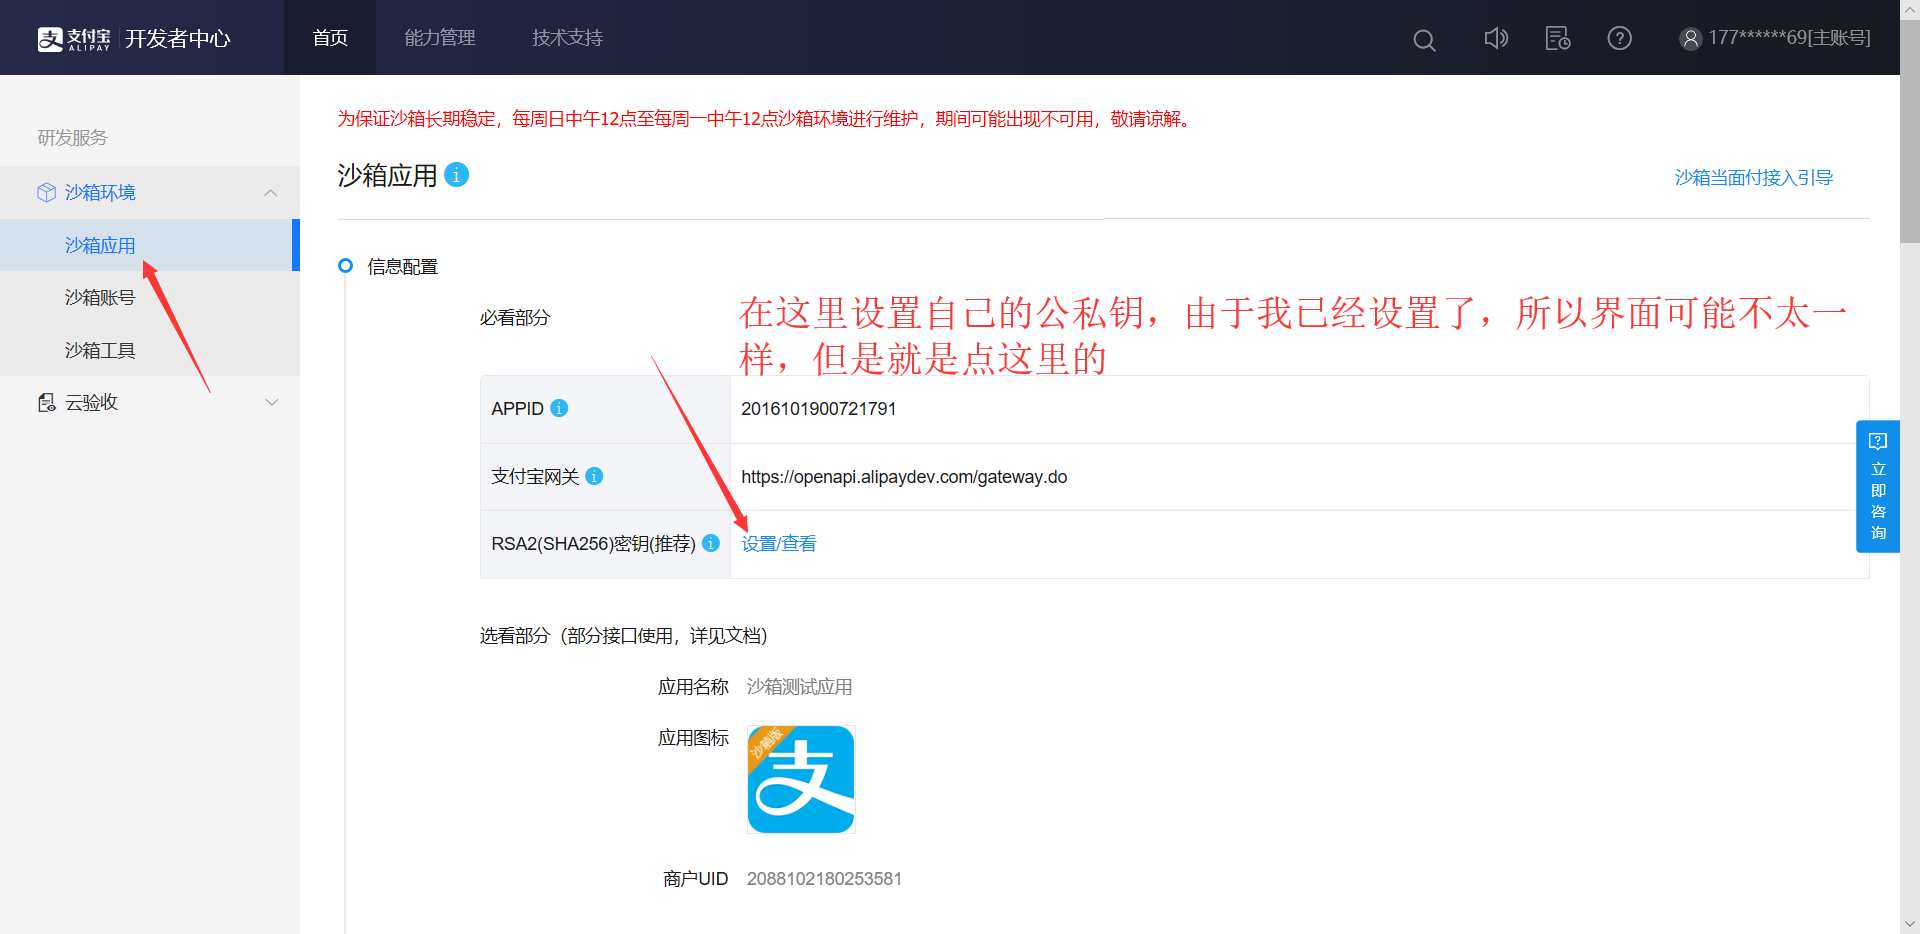
Task: Collapse the 沙箱环境 sidebar section
Action: pyautogui.click(x=270, y=192)
